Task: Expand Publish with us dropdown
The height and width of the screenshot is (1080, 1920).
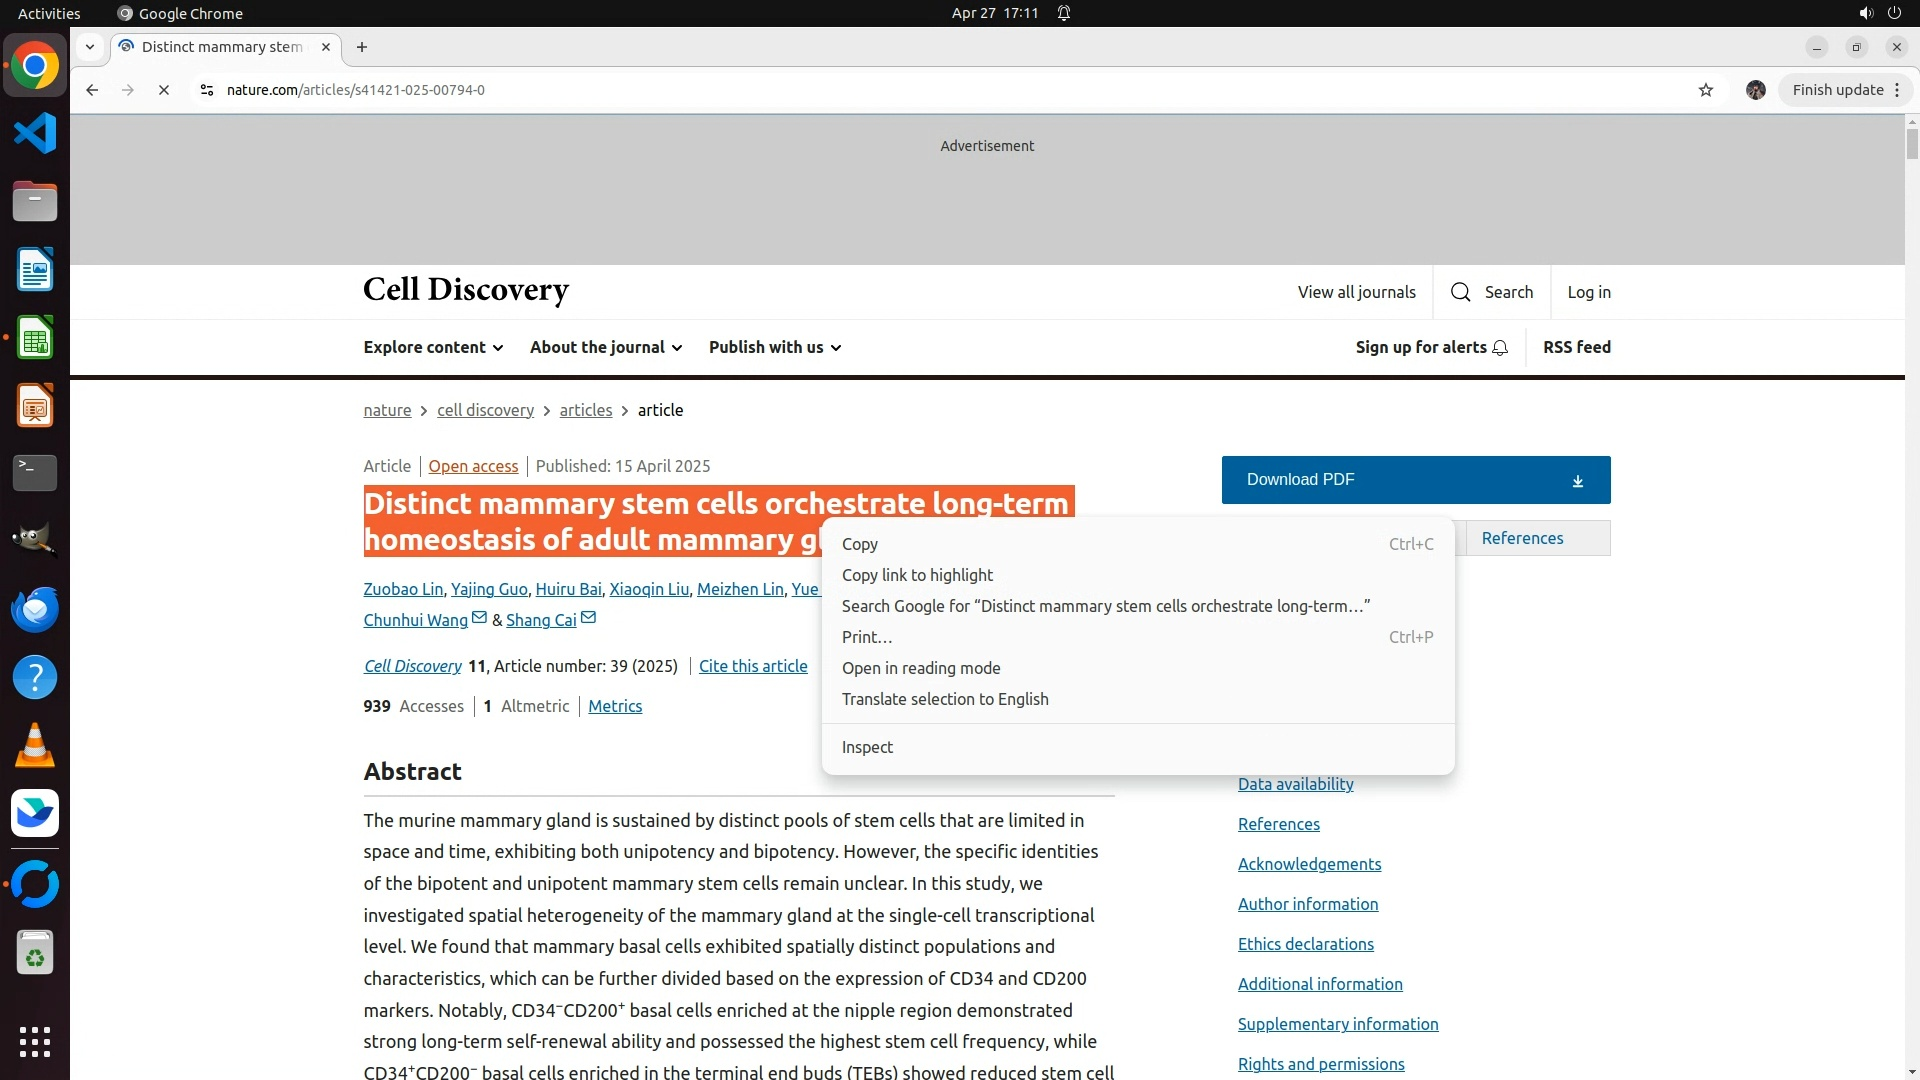Action: coord(775,347)
